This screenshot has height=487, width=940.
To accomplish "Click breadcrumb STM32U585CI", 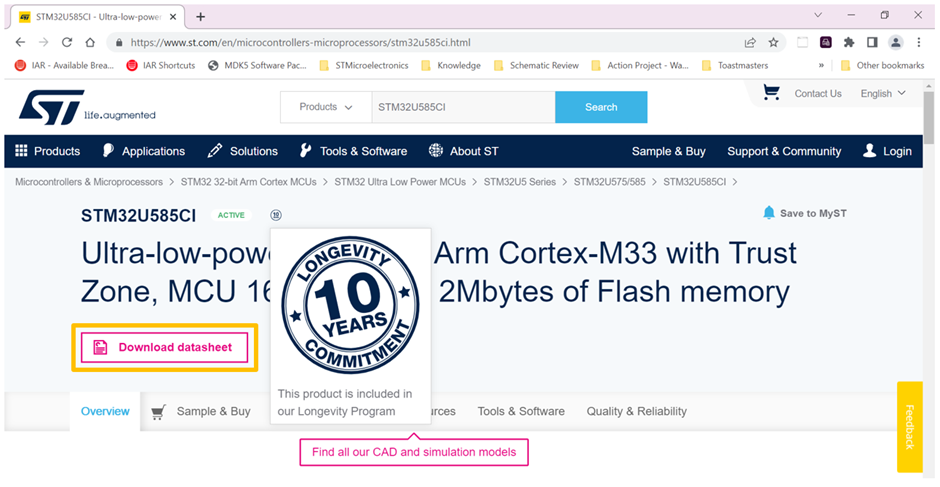I will click(694, 182).
